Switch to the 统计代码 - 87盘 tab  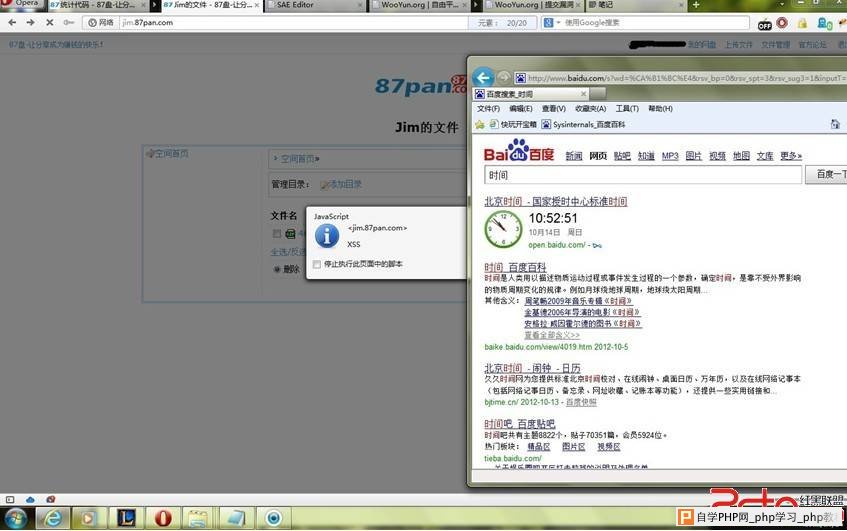(x=98, y=5)
